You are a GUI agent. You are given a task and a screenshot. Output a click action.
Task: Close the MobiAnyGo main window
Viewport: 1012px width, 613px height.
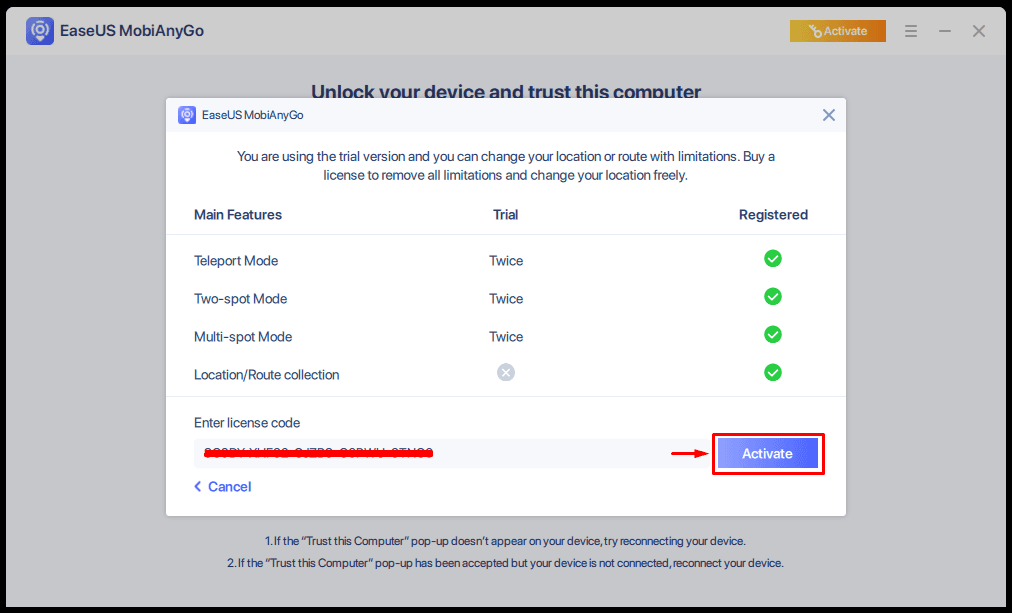(x=979, y=31)
